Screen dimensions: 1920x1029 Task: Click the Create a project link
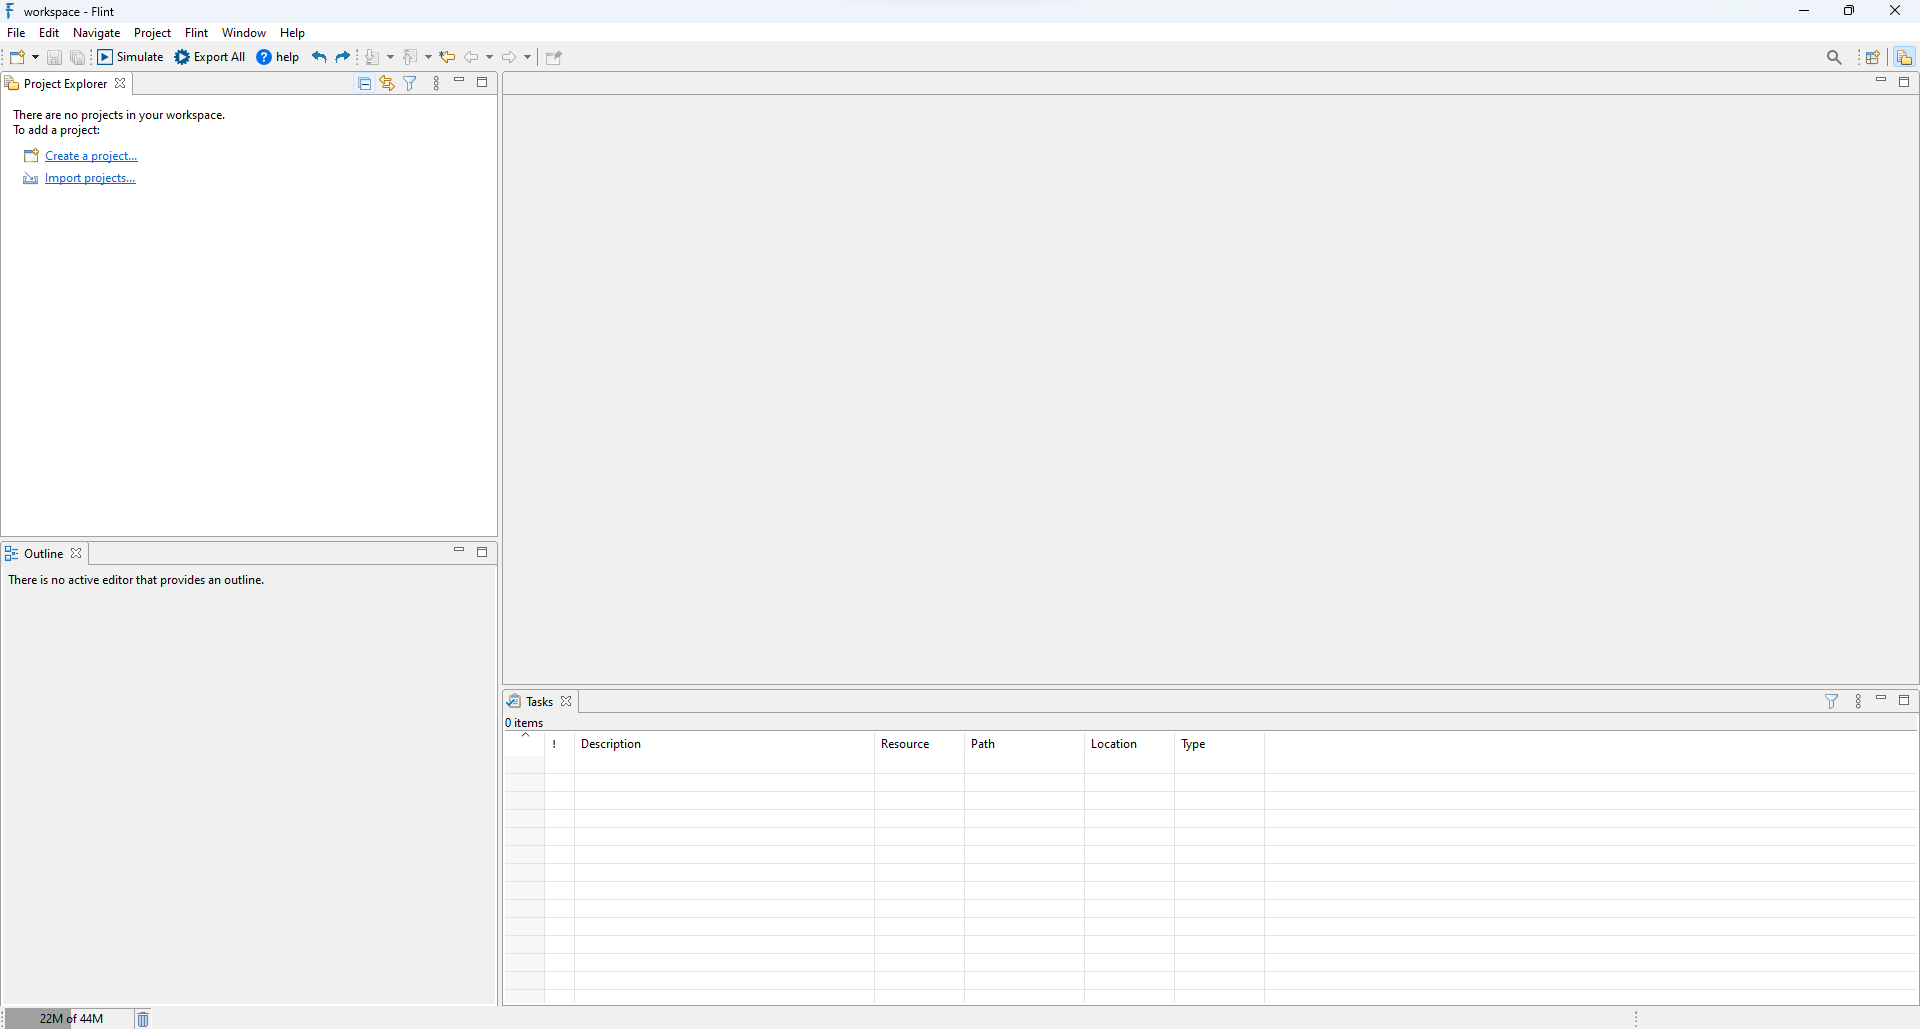pos(91,155)
